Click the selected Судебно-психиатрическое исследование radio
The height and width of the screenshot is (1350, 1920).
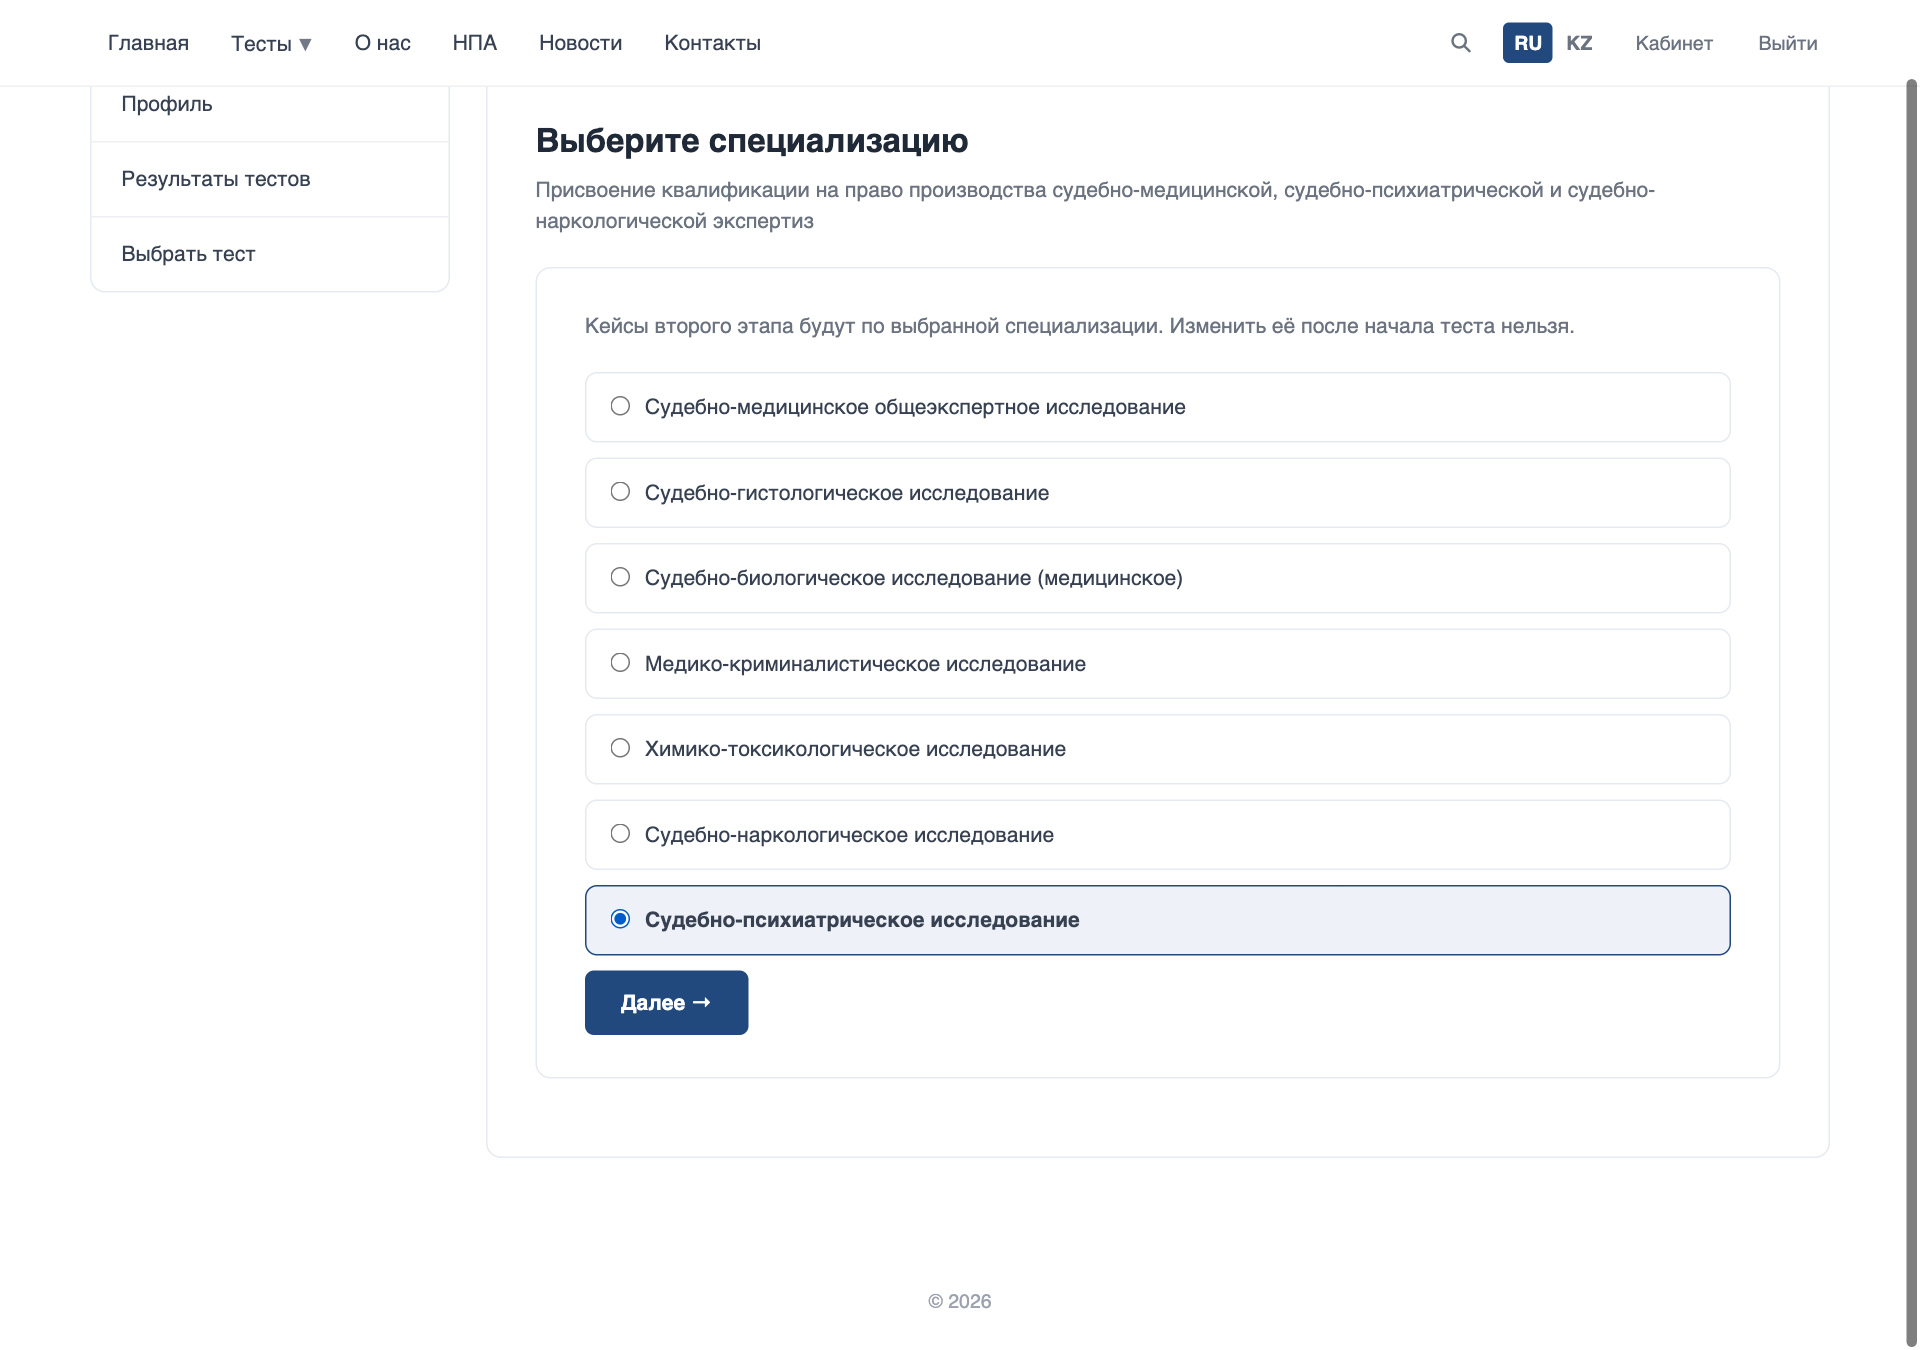click(x=620, y=919)
